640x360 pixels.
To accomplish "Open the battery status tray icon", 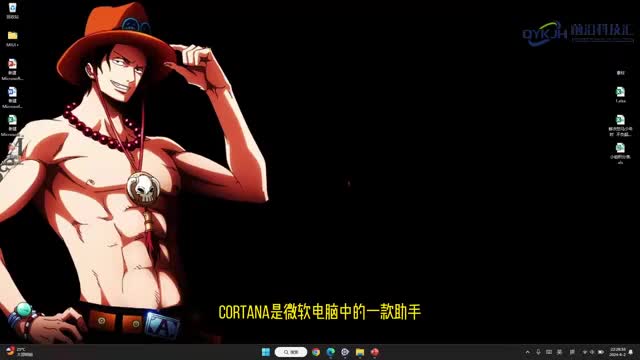I will pyautogui.click(x=601, y=352).
